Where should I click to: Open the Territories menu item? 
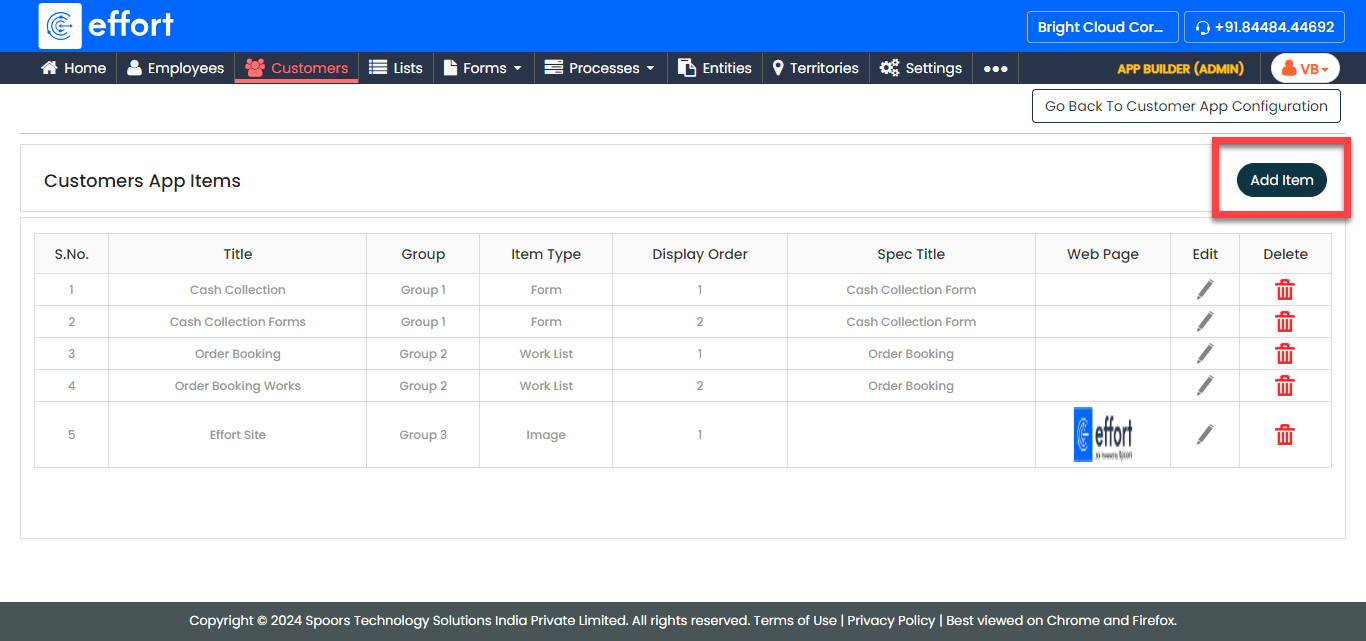(815, 68)
